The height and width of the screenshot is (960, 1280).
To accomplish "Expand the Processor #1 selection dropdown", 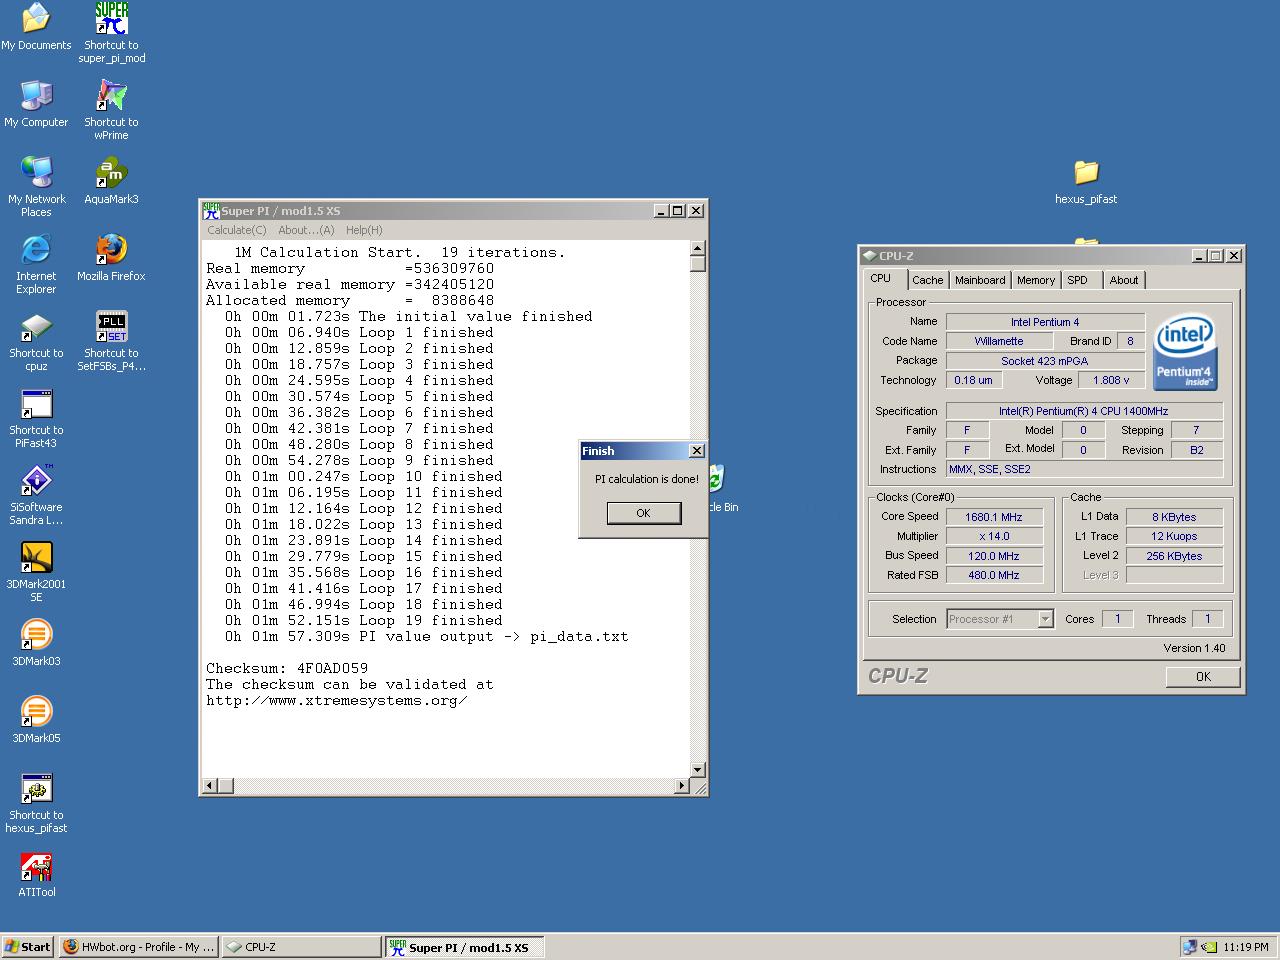I will click(x=1045, y=619).
